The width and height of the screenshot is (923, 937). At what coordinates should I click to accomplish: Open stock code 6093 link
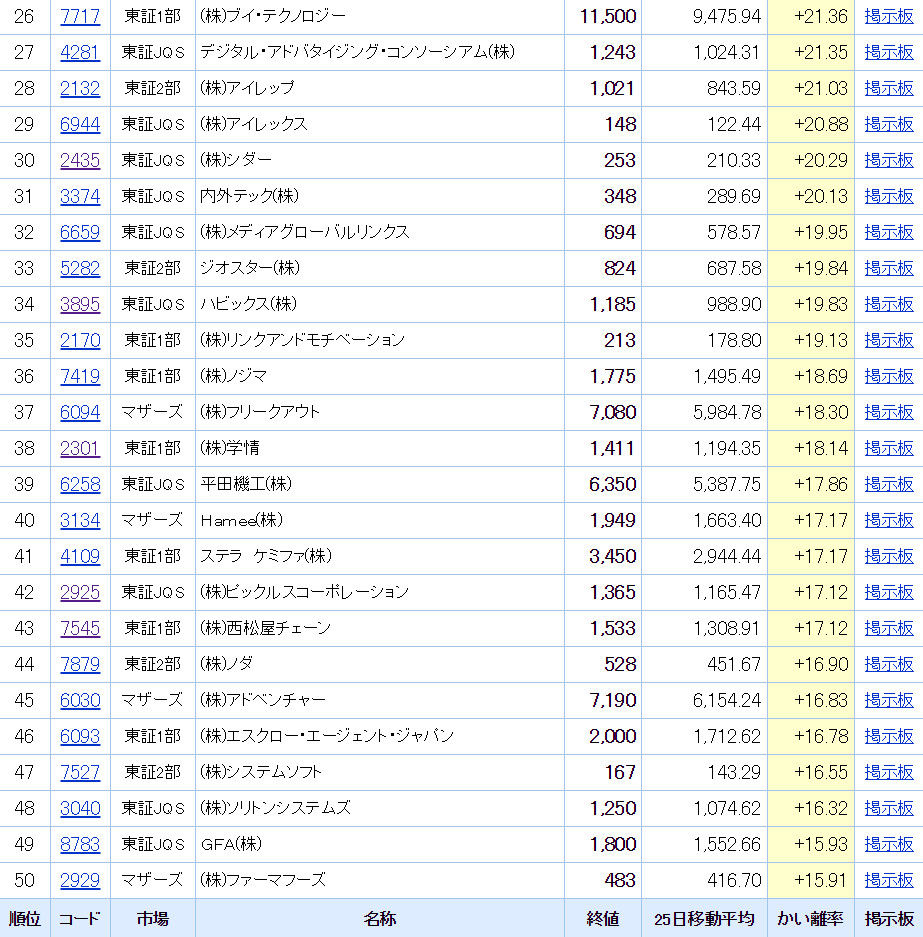(x=80, y=736)
